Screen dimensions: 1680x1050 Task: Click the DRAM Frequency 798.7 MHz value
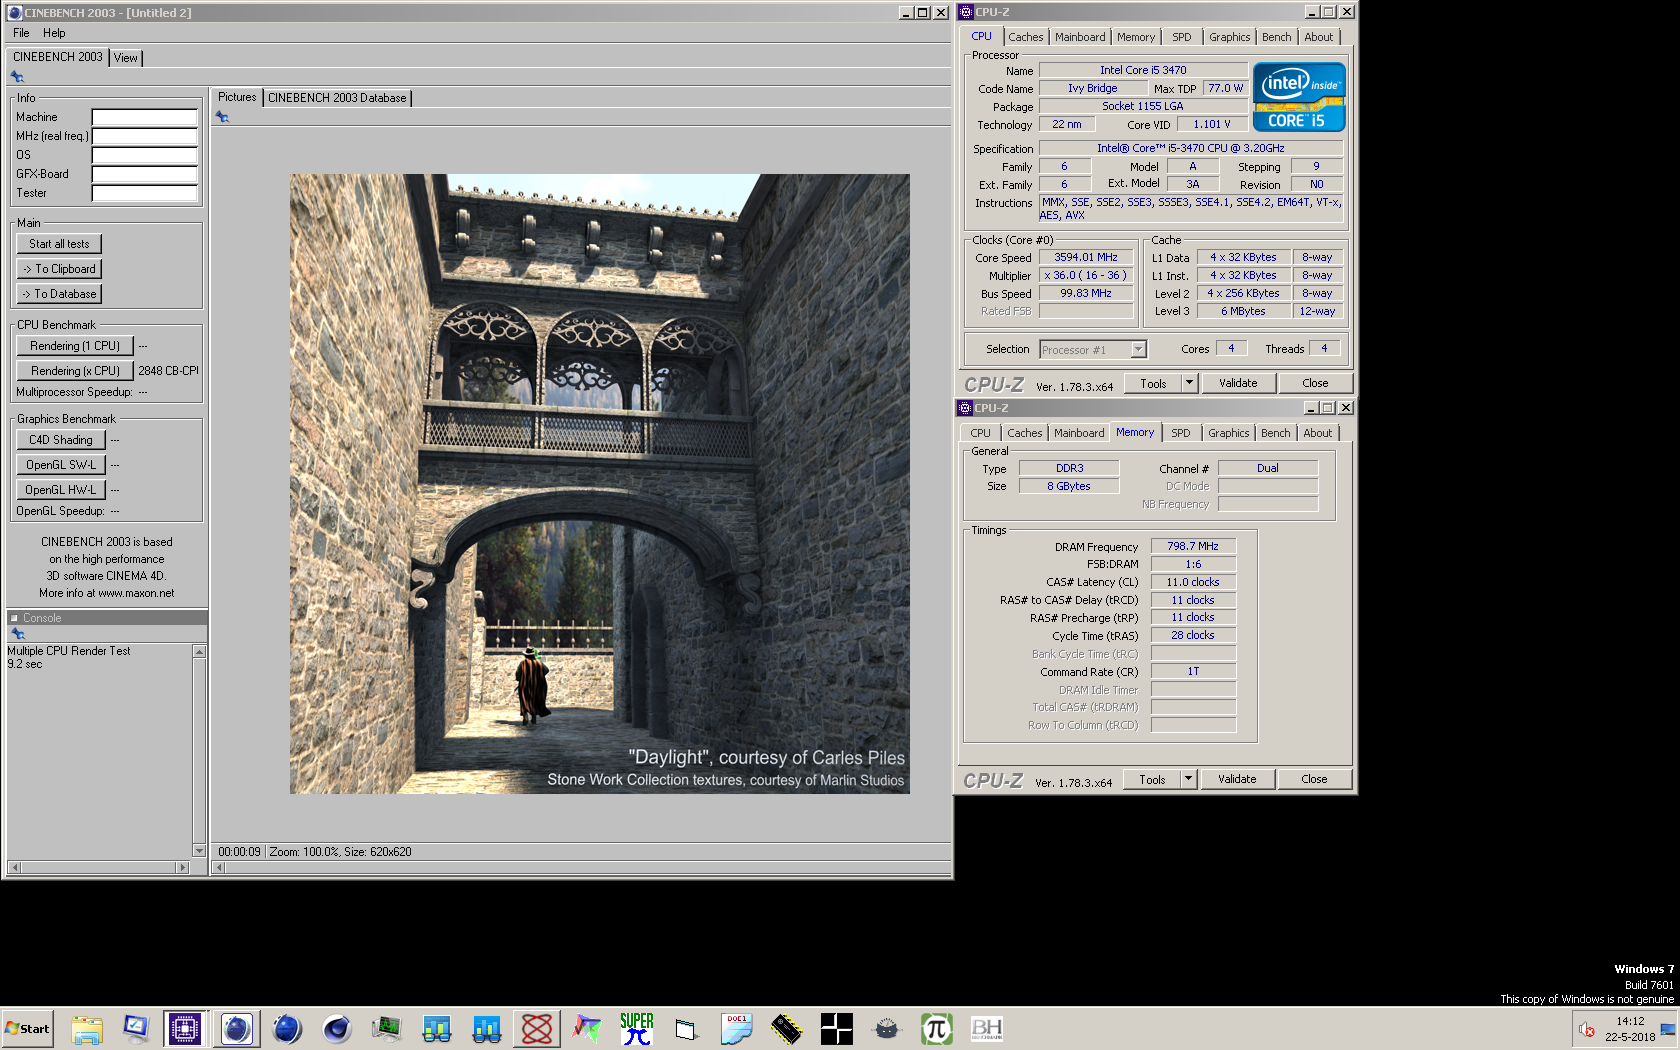pyautogui.click(x=1193, y=546)
